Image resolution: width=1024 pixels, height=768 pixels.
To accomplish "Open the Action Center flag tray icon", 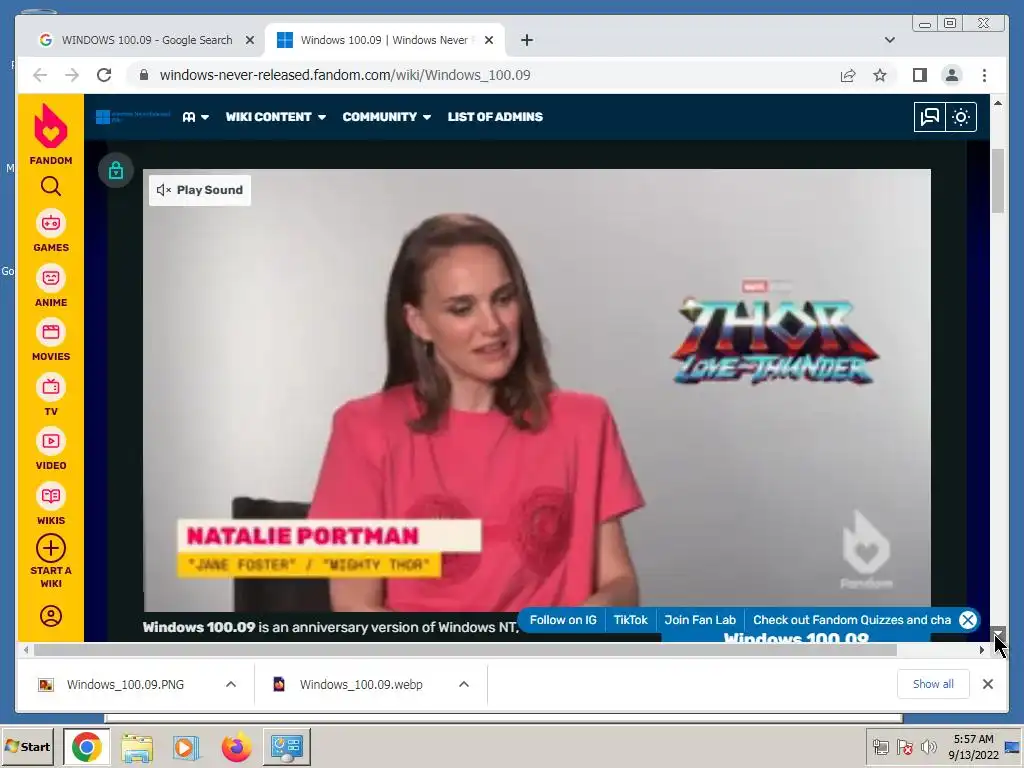I will click(904, 746).
